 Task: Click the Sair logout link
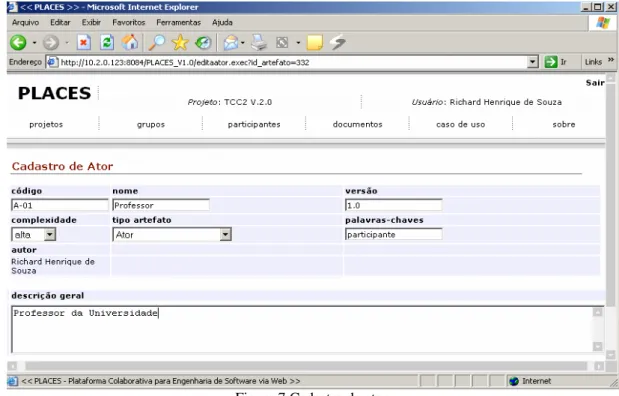pos(595,83)
